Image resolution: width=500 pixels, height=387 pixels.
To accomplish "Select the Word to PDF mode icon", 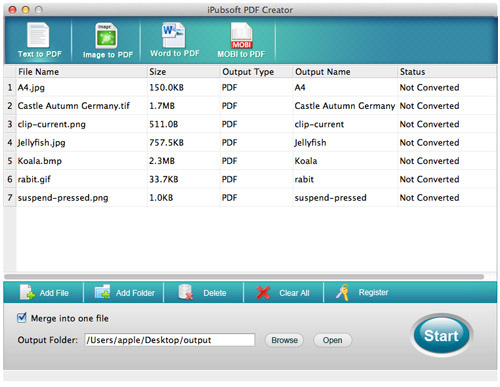I will (x=173, y=35).
